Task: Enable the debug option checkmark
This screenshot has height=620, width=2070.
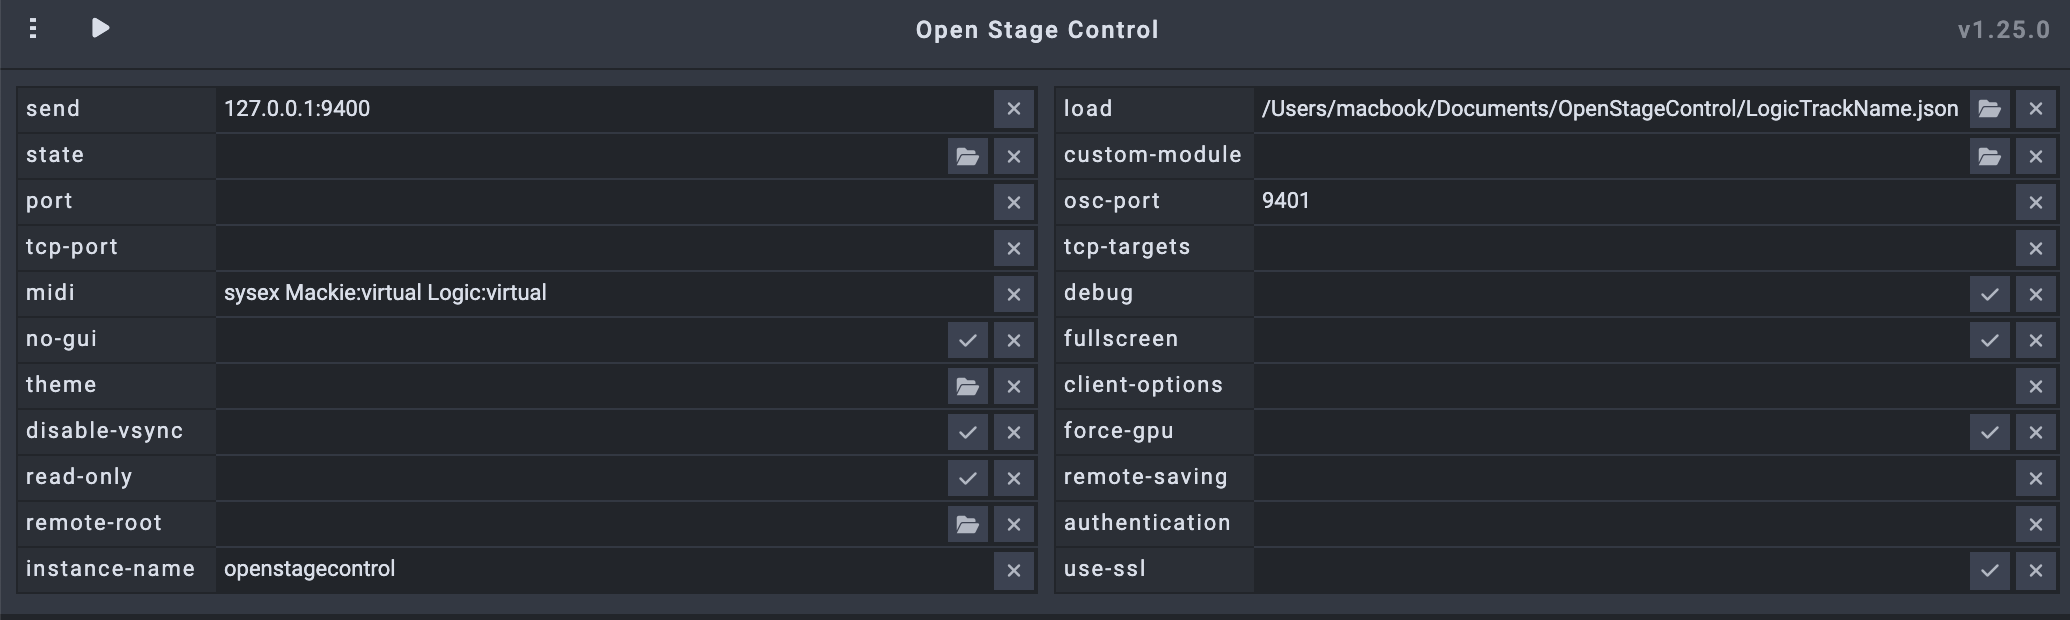Action: [1989, 294]
